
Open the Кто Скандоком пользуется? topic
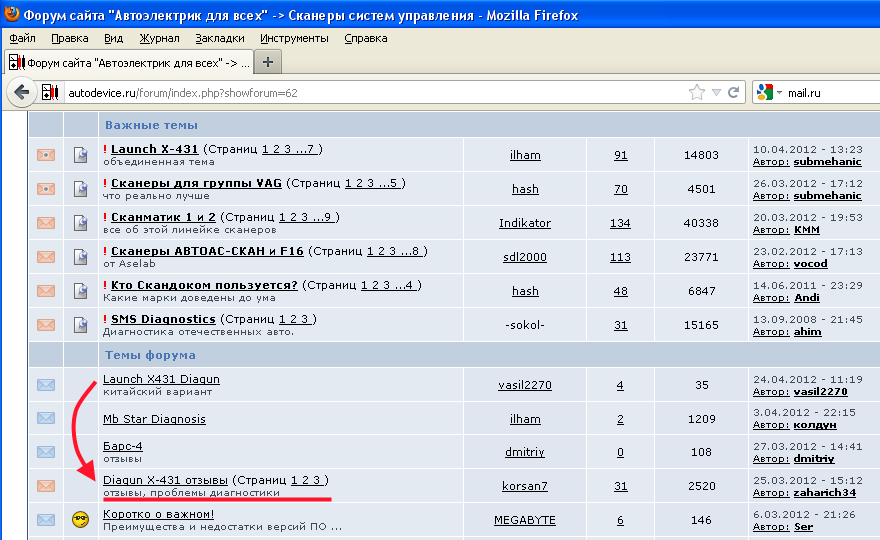pos(204,285)
